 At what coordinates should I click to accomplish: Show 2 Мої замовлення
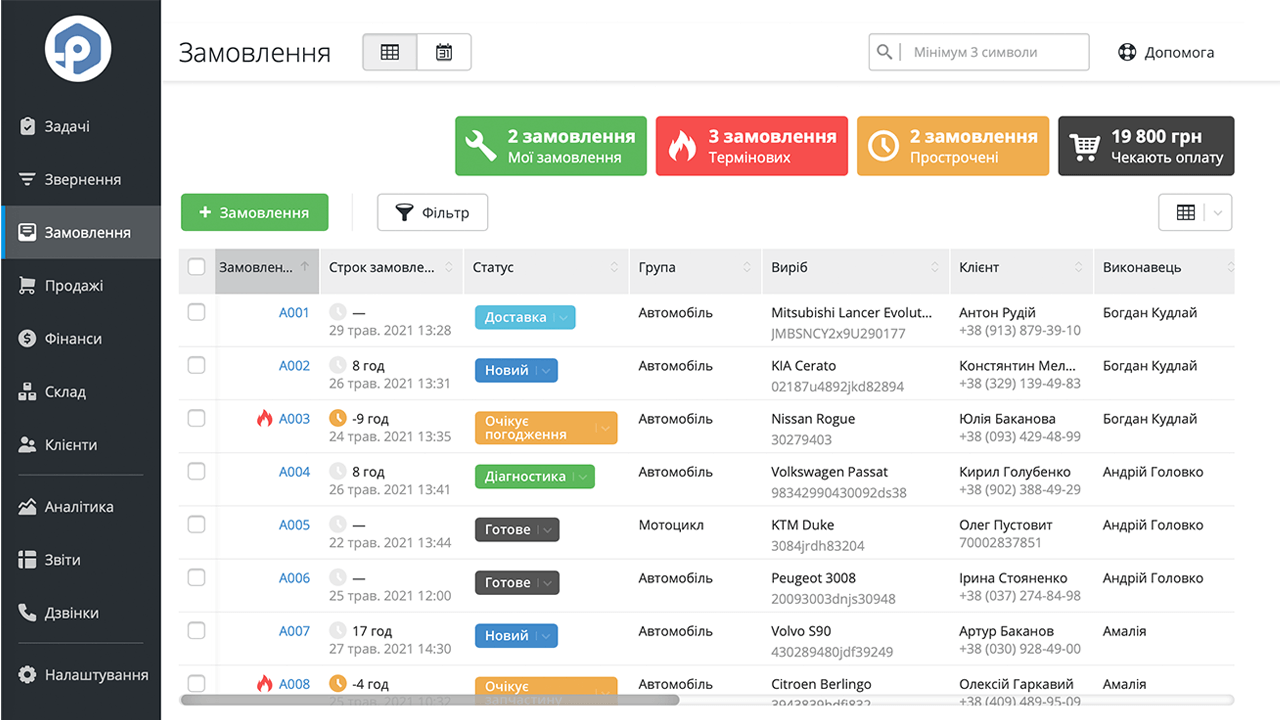551,146
